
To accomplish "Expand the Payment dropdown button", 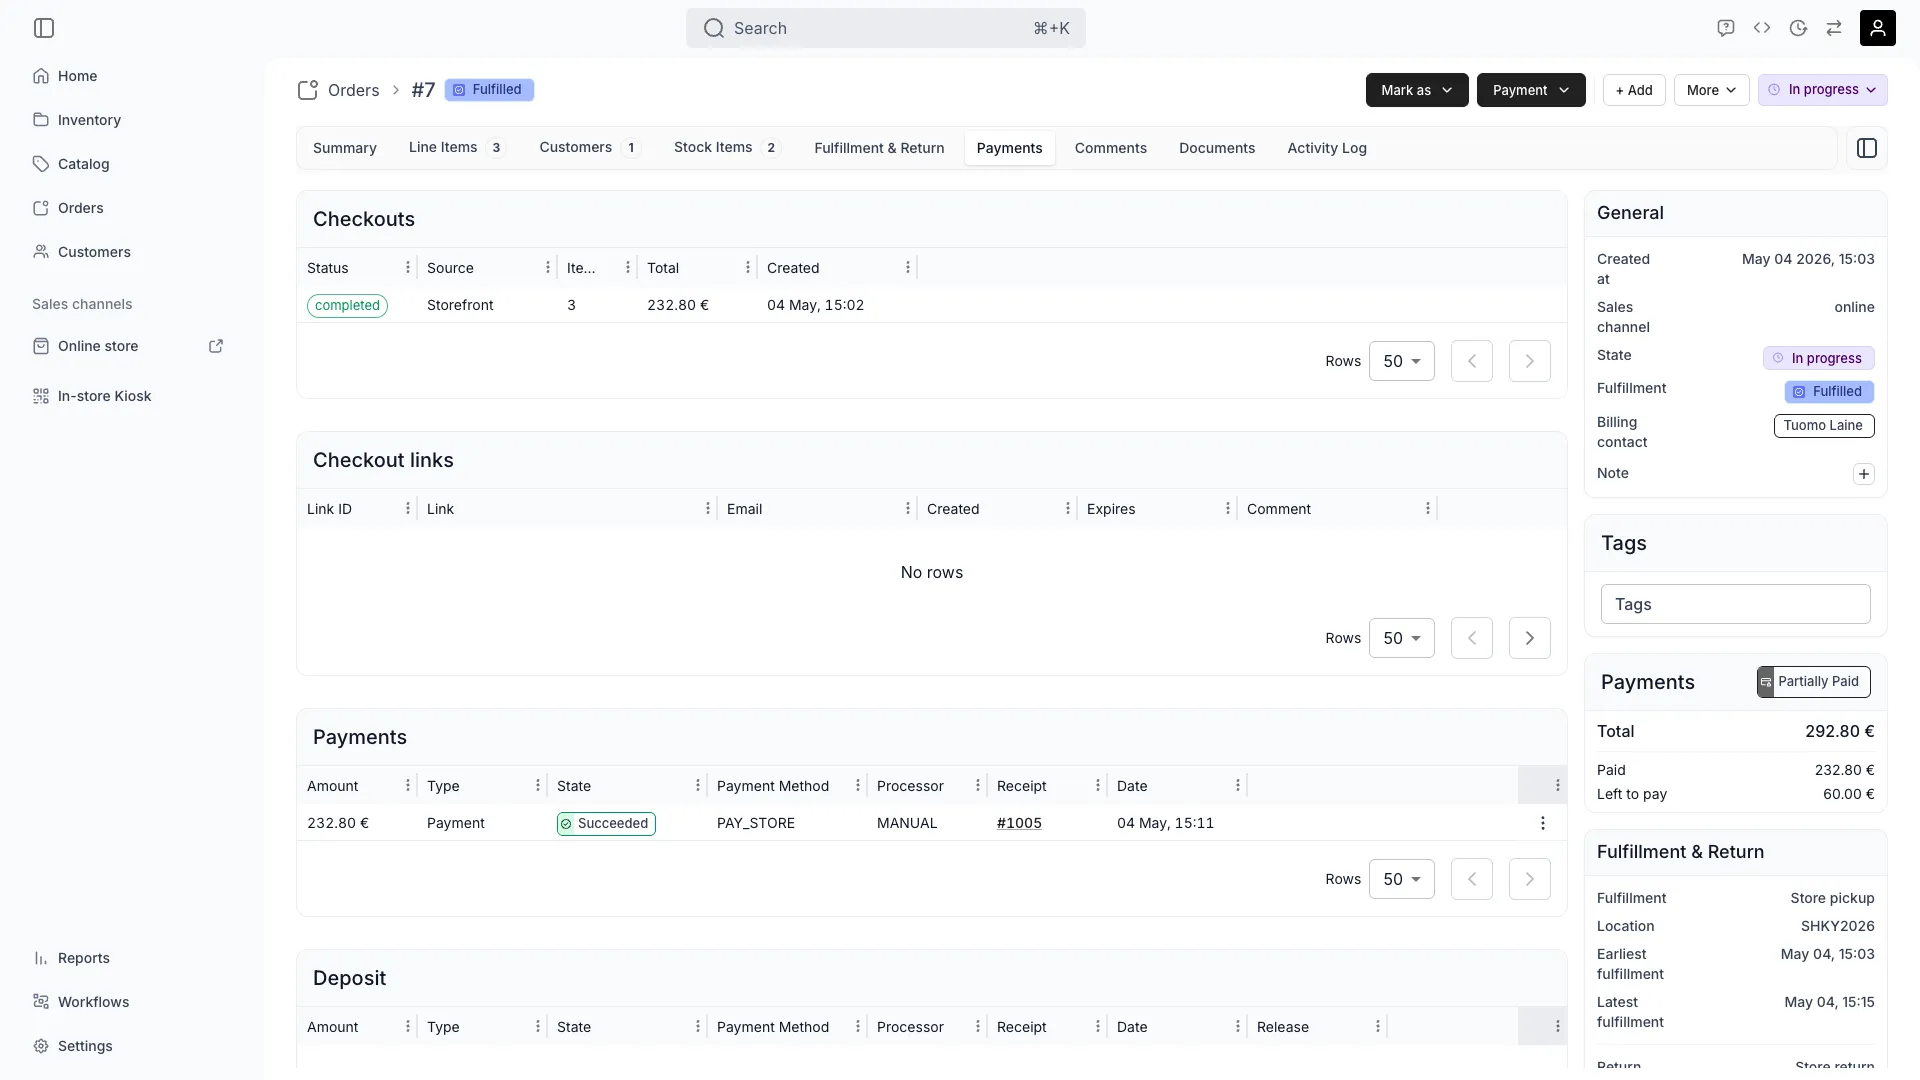I will click(1530, 90).
